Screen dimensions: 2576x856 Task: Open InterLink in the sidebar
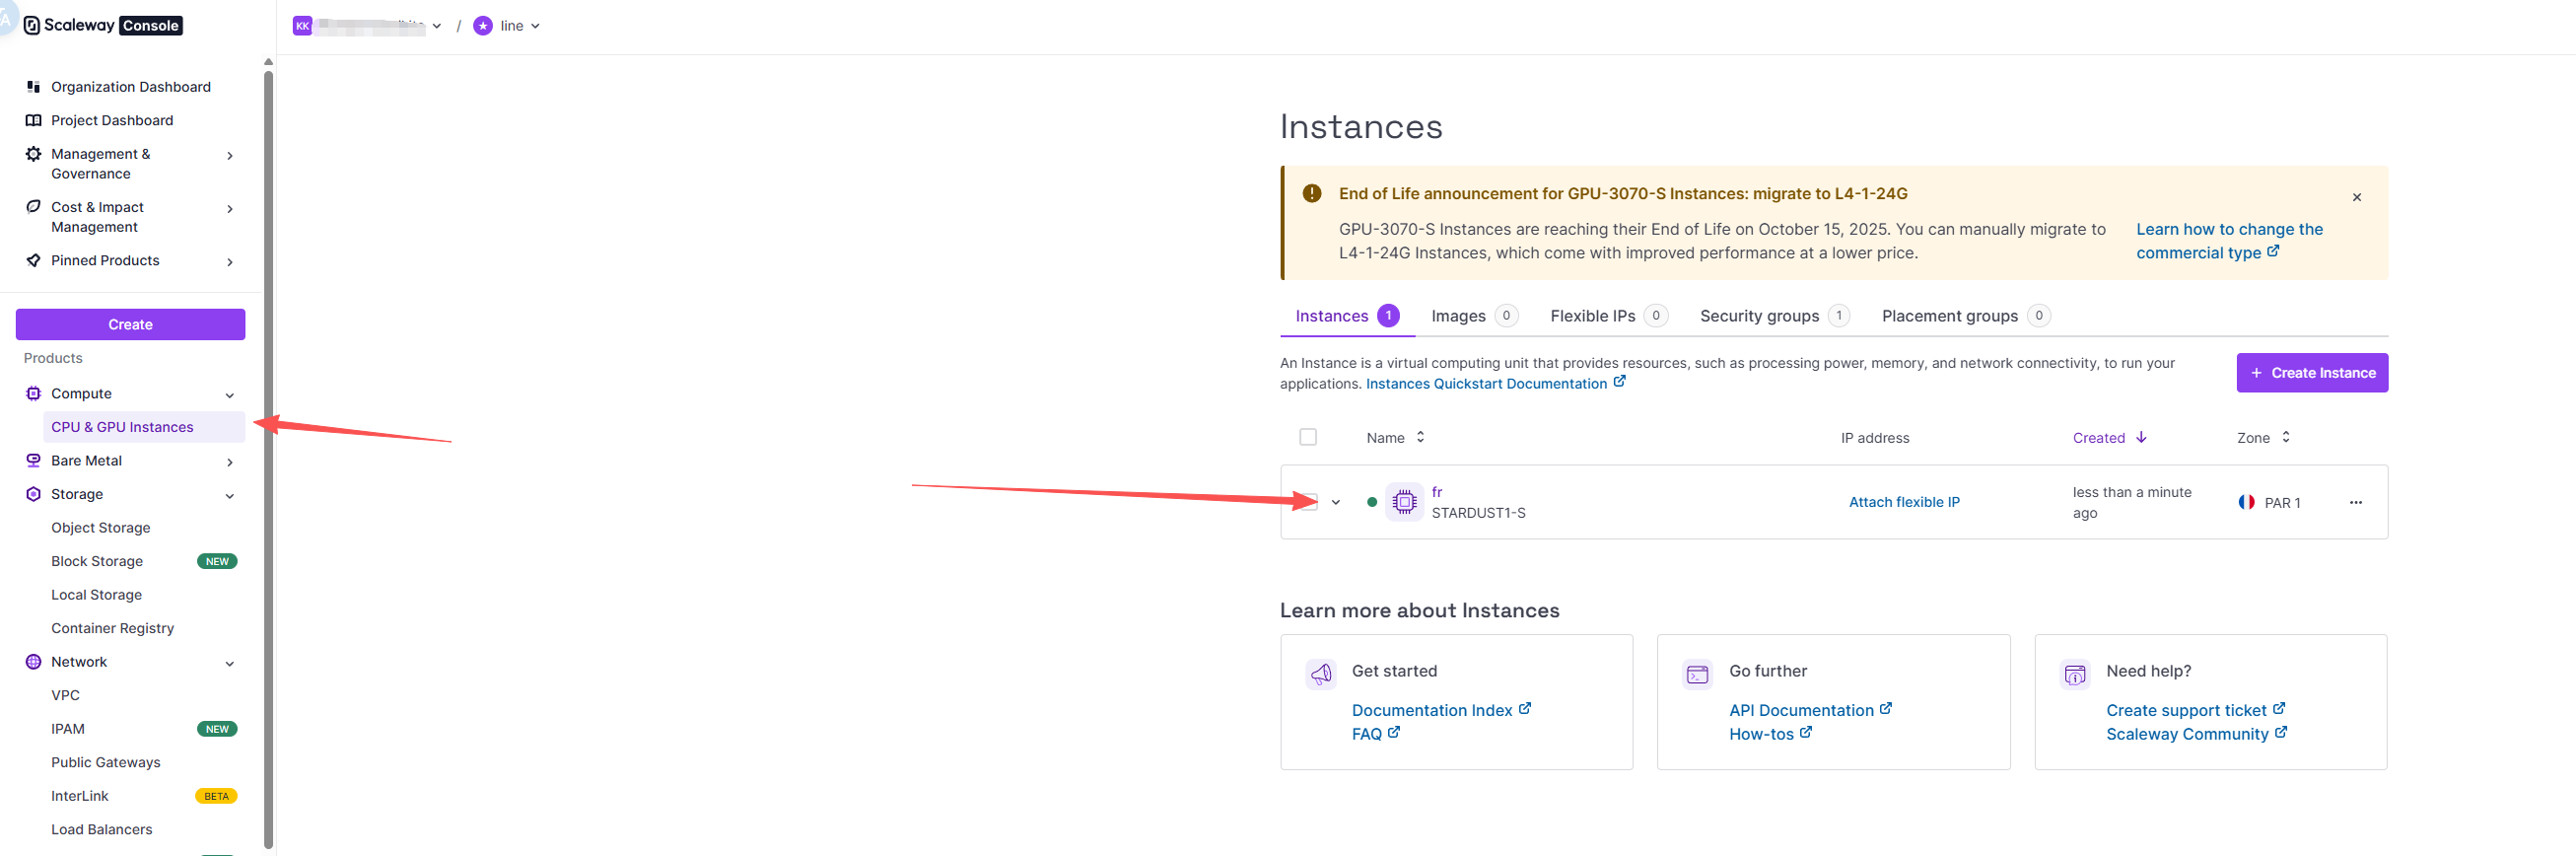(80, 796)
